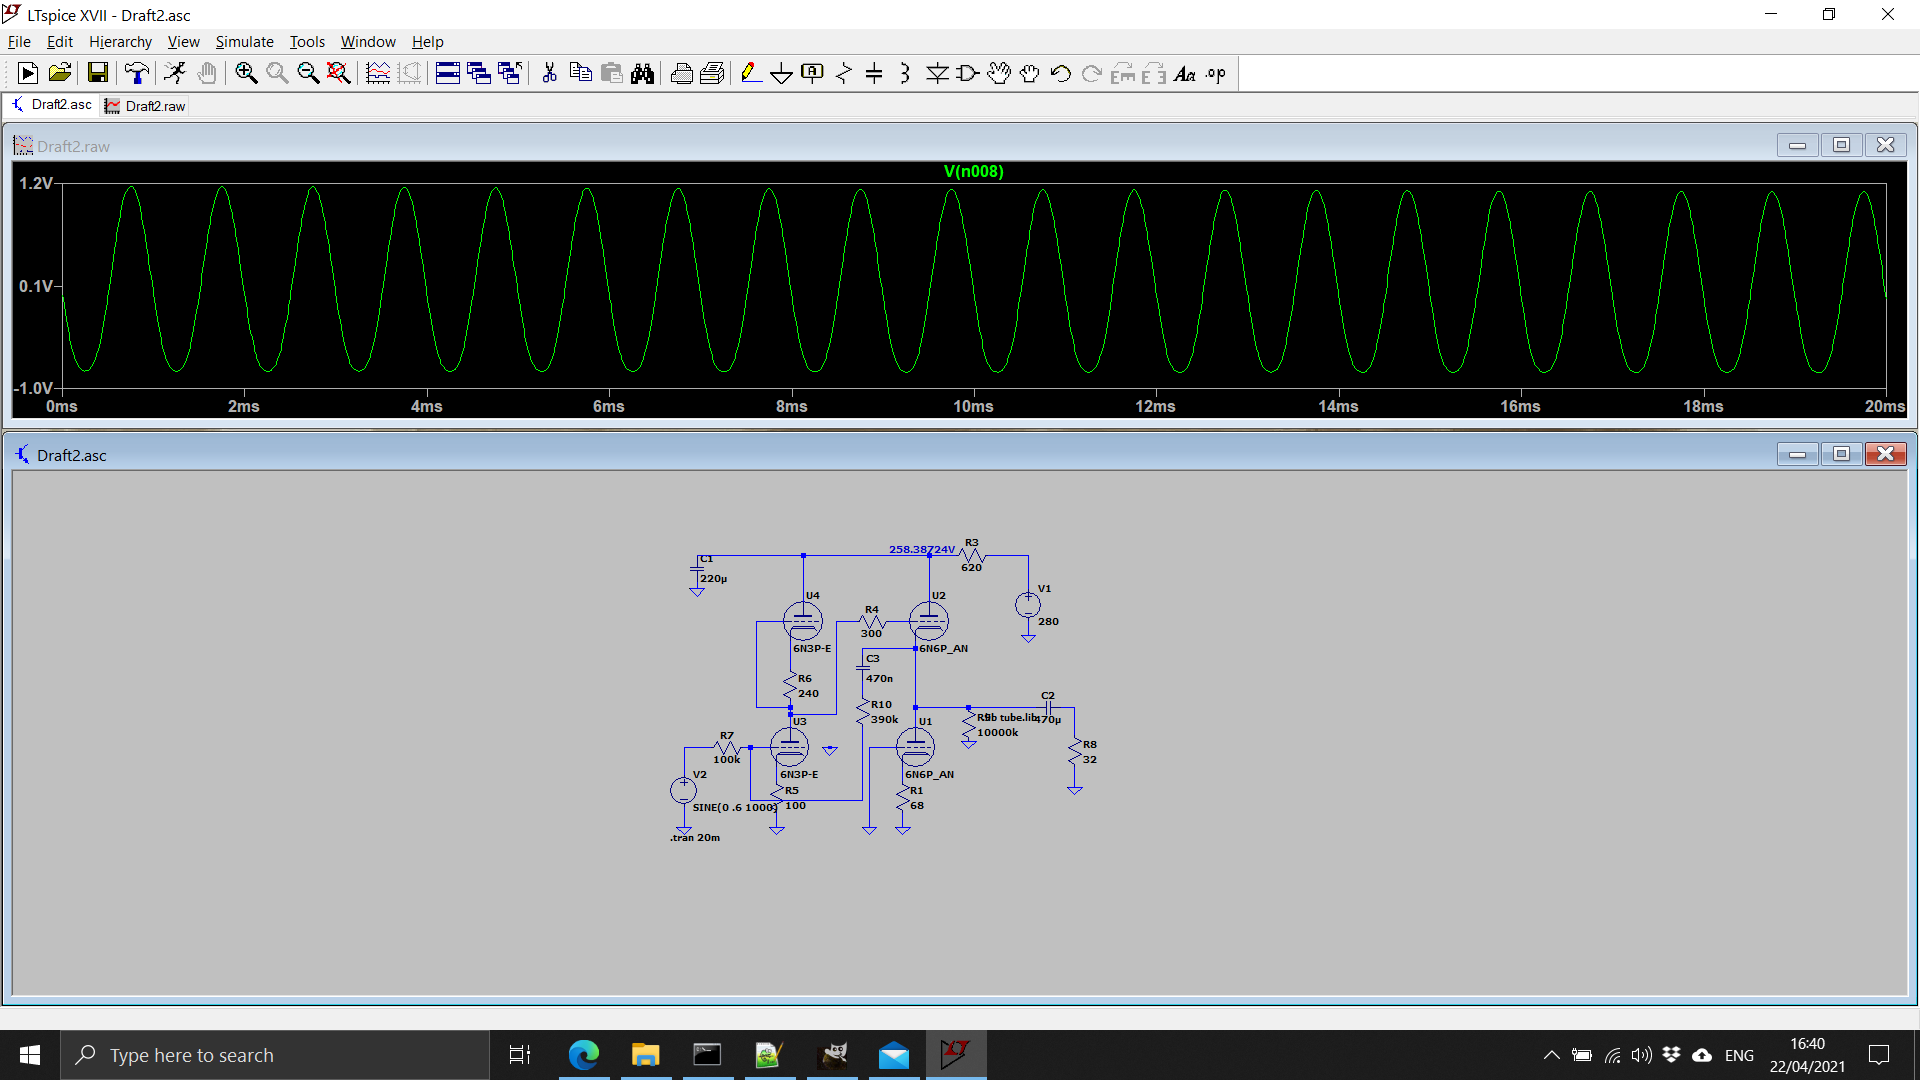Screen dimensions: 1920x1080
Task: Click the Zoom Out magnifier icon
Action: pyautogui.click(x=308, y=73)
